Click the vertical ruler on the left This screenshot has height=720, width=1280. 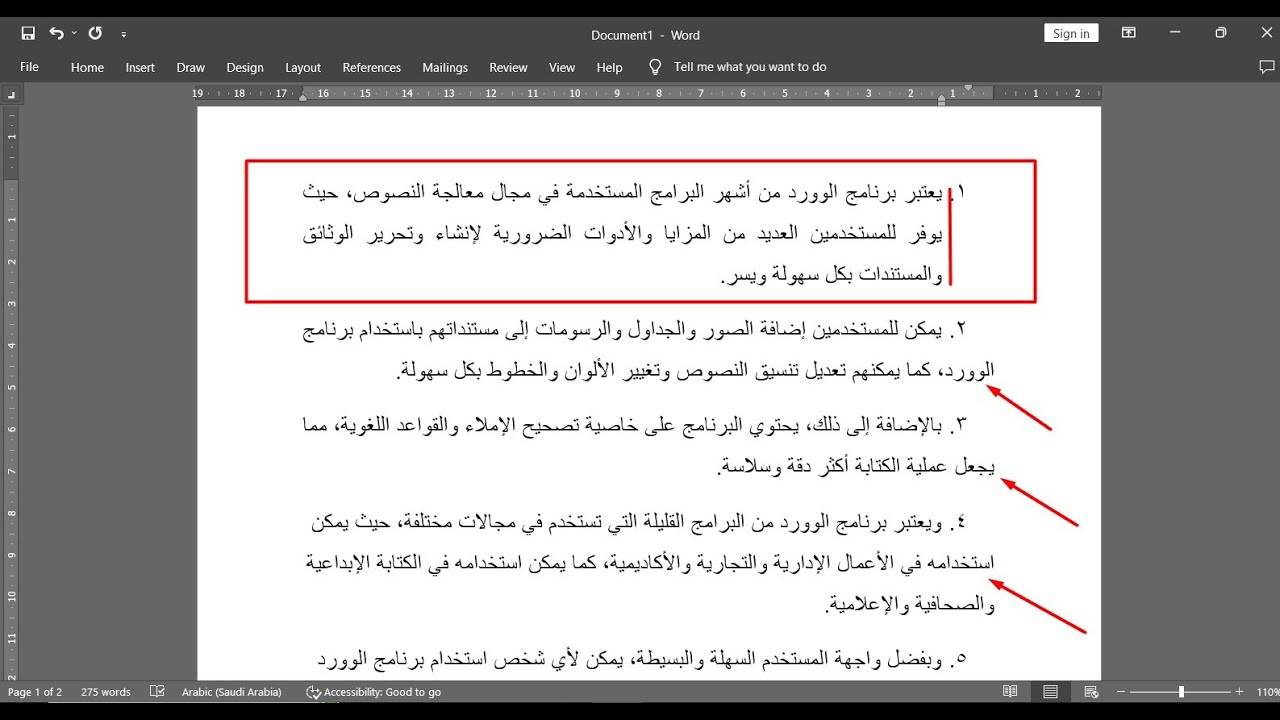pos(11,392)
